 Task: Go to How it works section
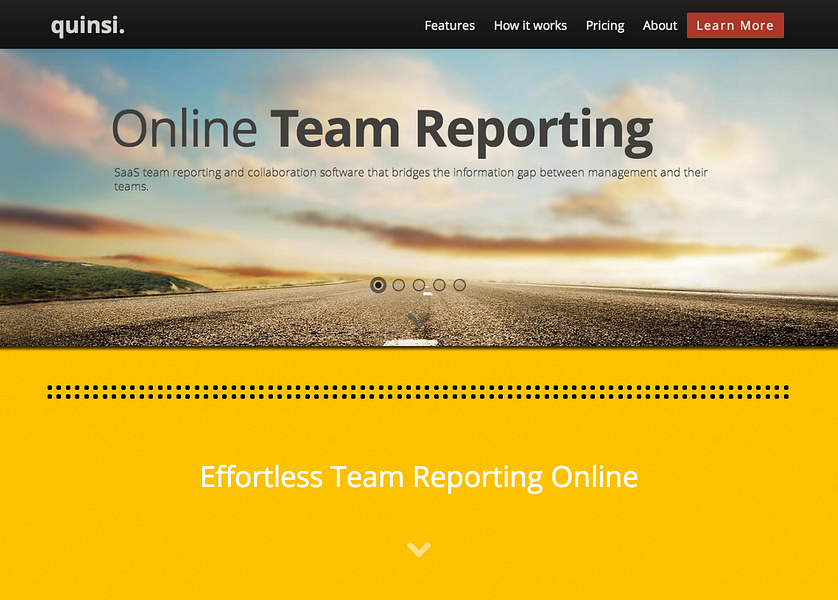(530, 26)
